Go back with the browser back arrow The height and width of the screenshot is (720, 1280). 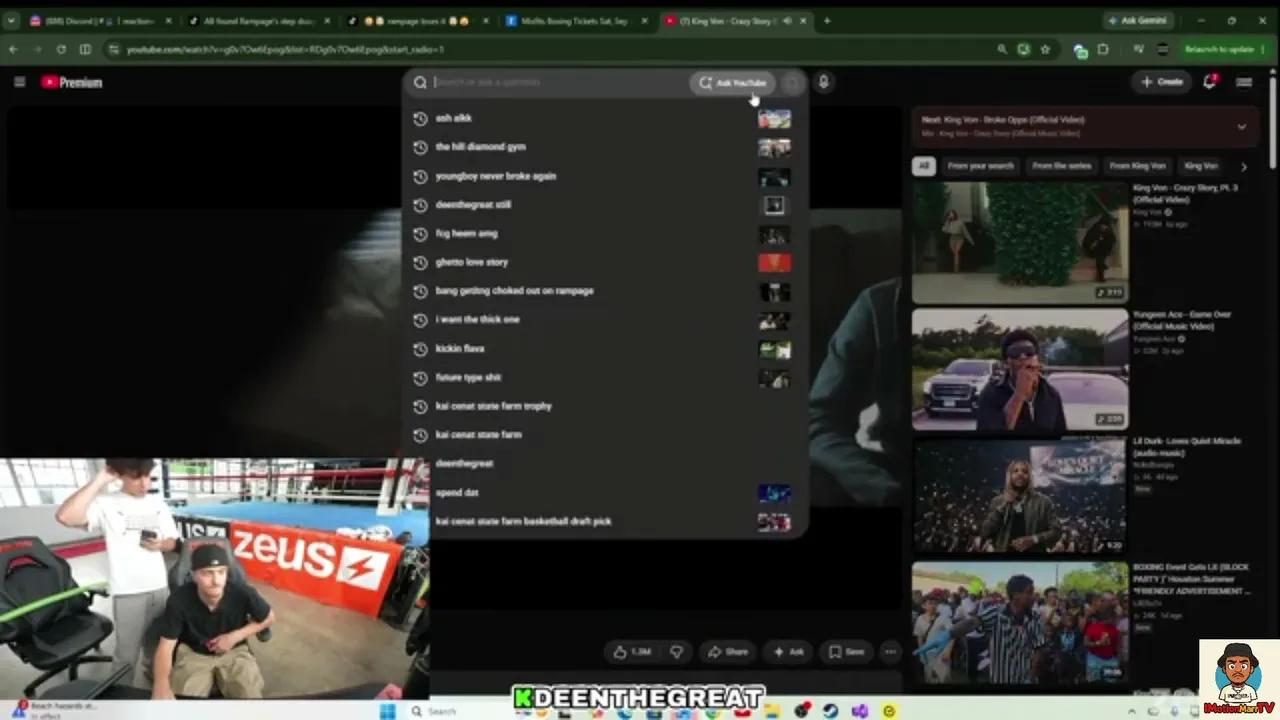pyautogui.click(x=14, y=49)
